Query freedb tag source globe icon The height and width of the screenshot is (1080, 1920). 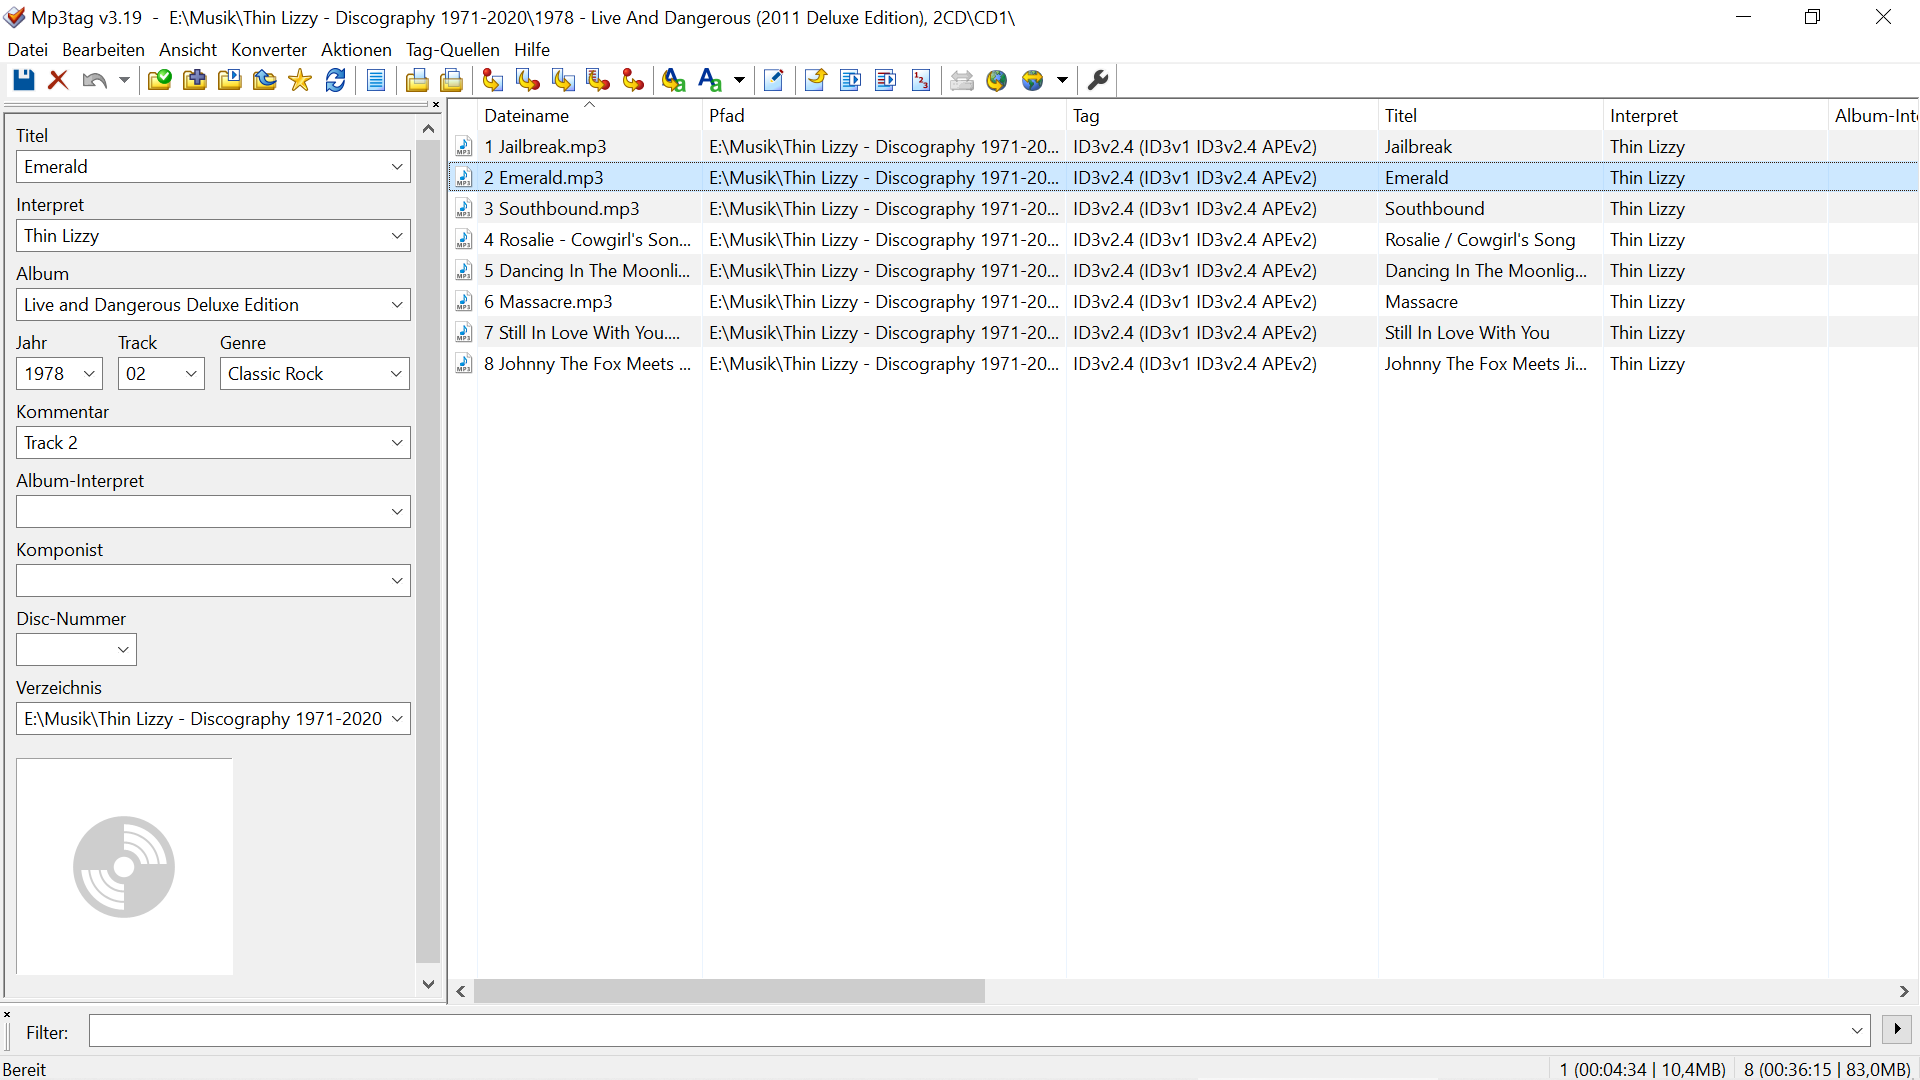click(997, 80)
